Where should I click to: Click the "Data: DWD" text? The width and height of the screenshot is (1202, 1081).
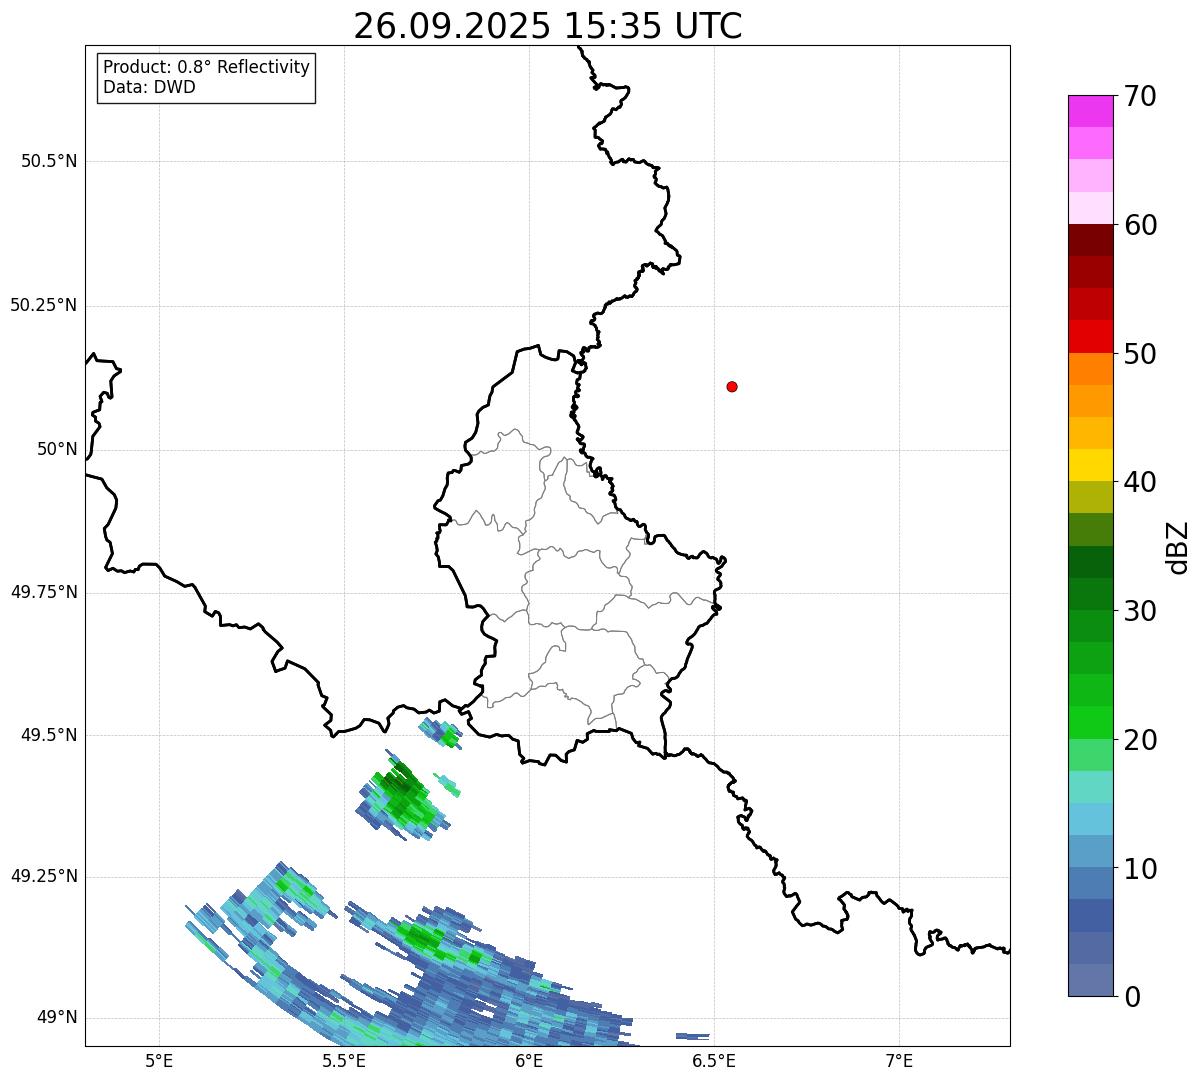[149, 87]
